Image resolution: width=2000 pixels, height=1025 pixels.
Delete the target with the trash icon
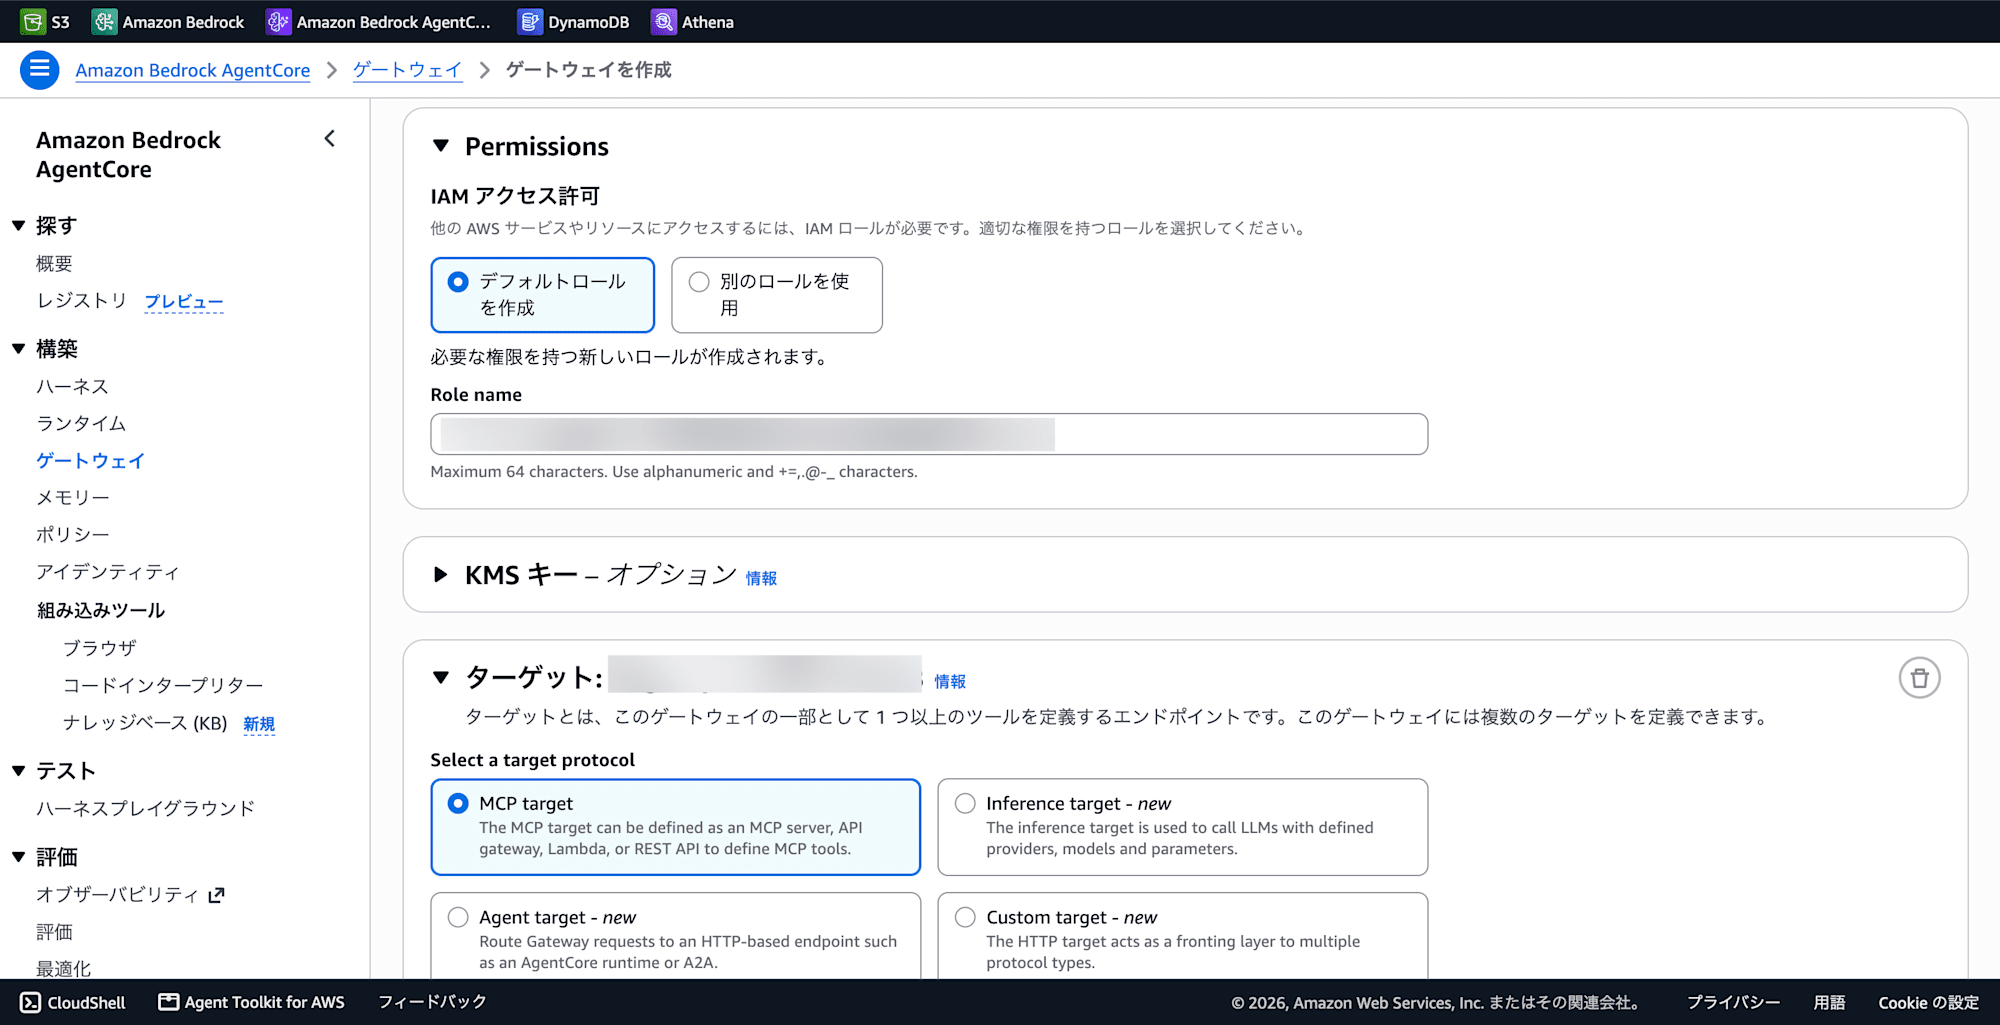tap(1919, 678)
